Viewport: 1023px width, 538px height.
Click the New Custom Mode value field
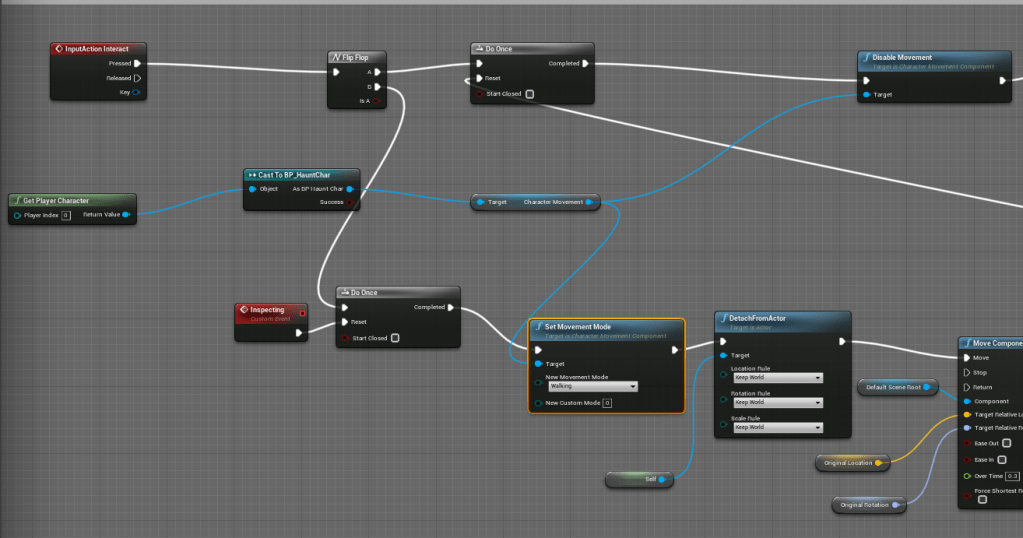[x=607, y=403]
